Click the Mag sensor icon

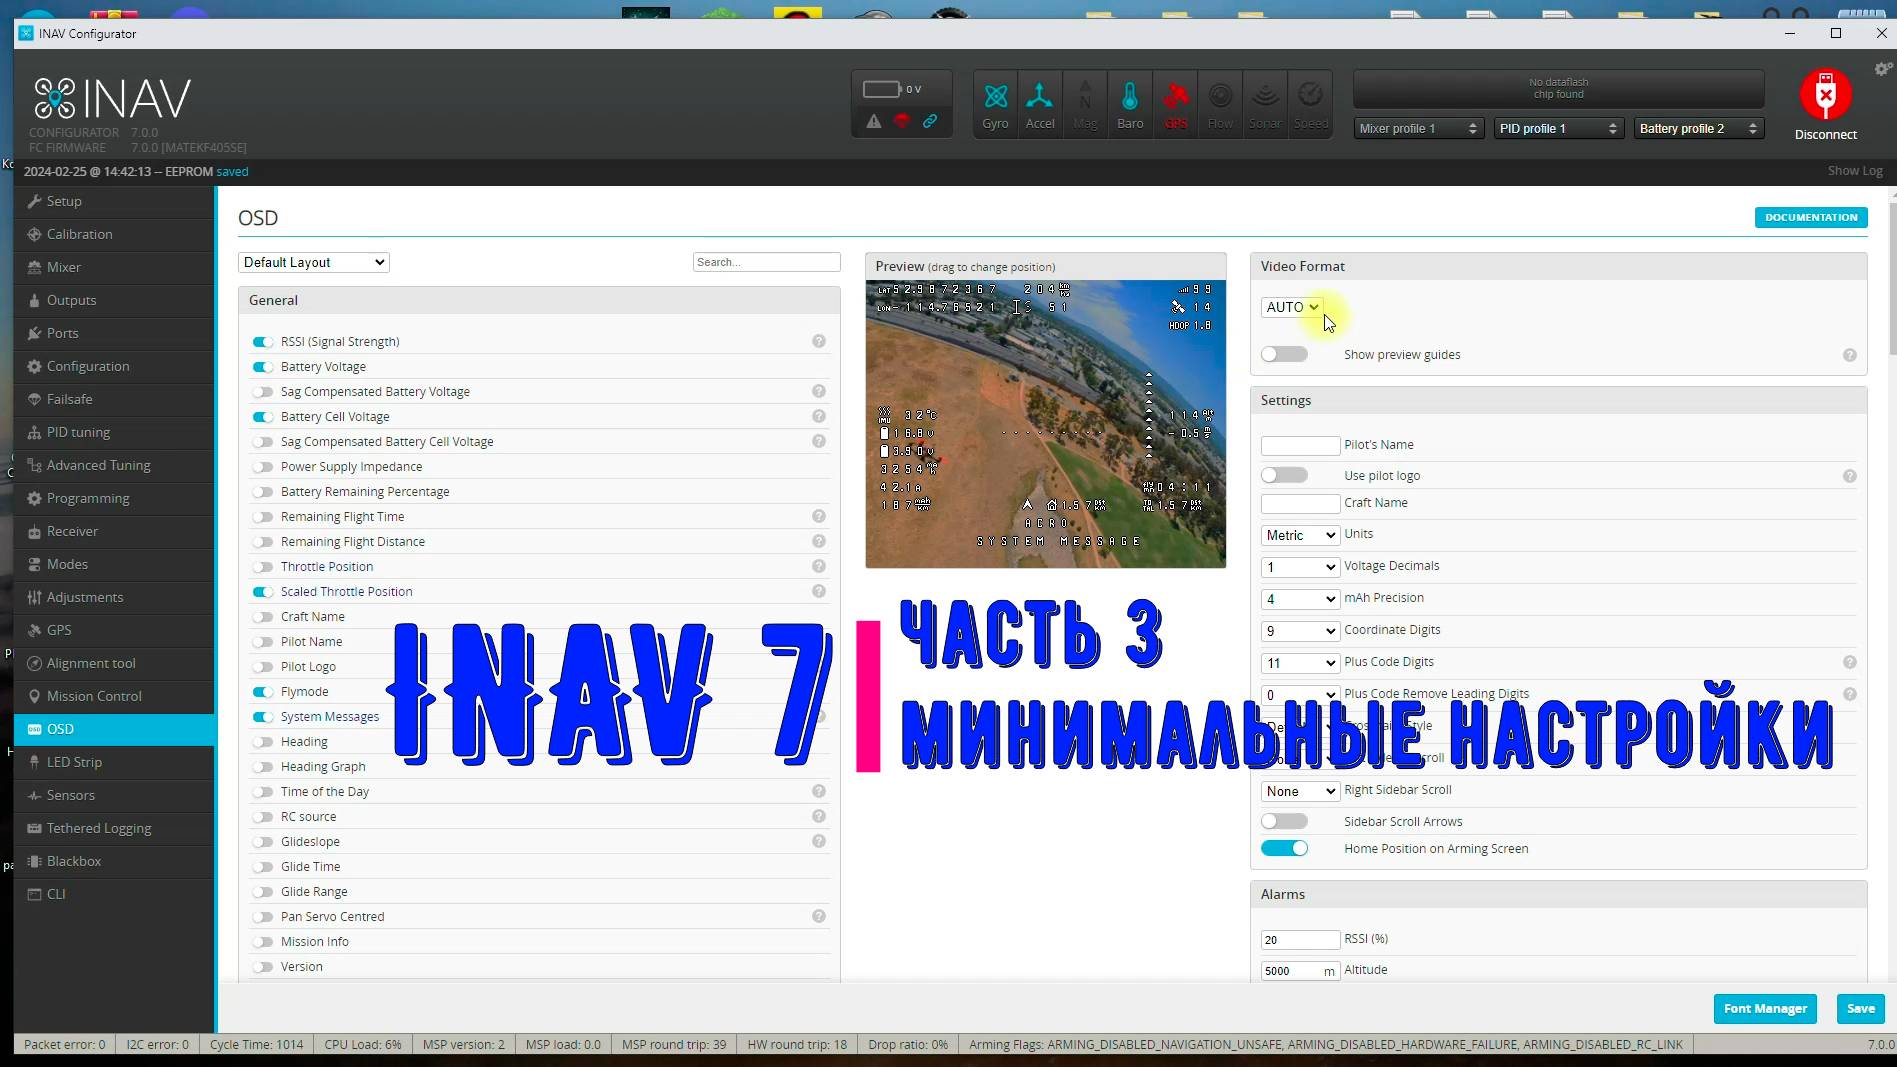[1085, 104]
